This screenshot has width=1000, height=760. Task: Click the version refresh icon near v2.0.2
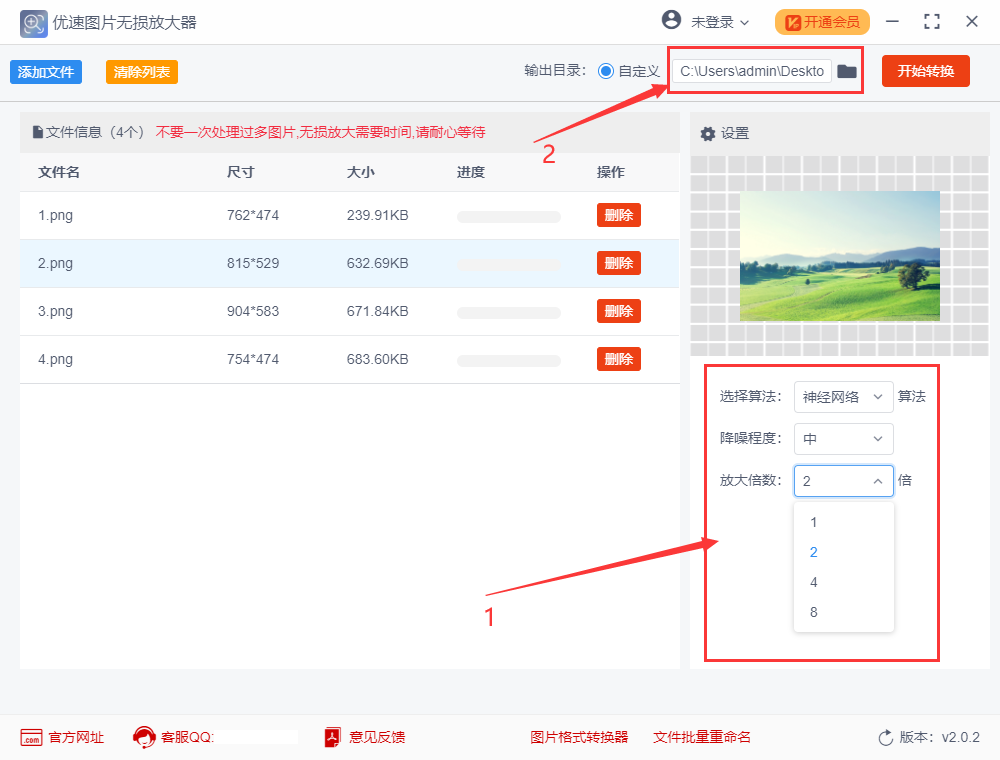[x=886, y=737]
